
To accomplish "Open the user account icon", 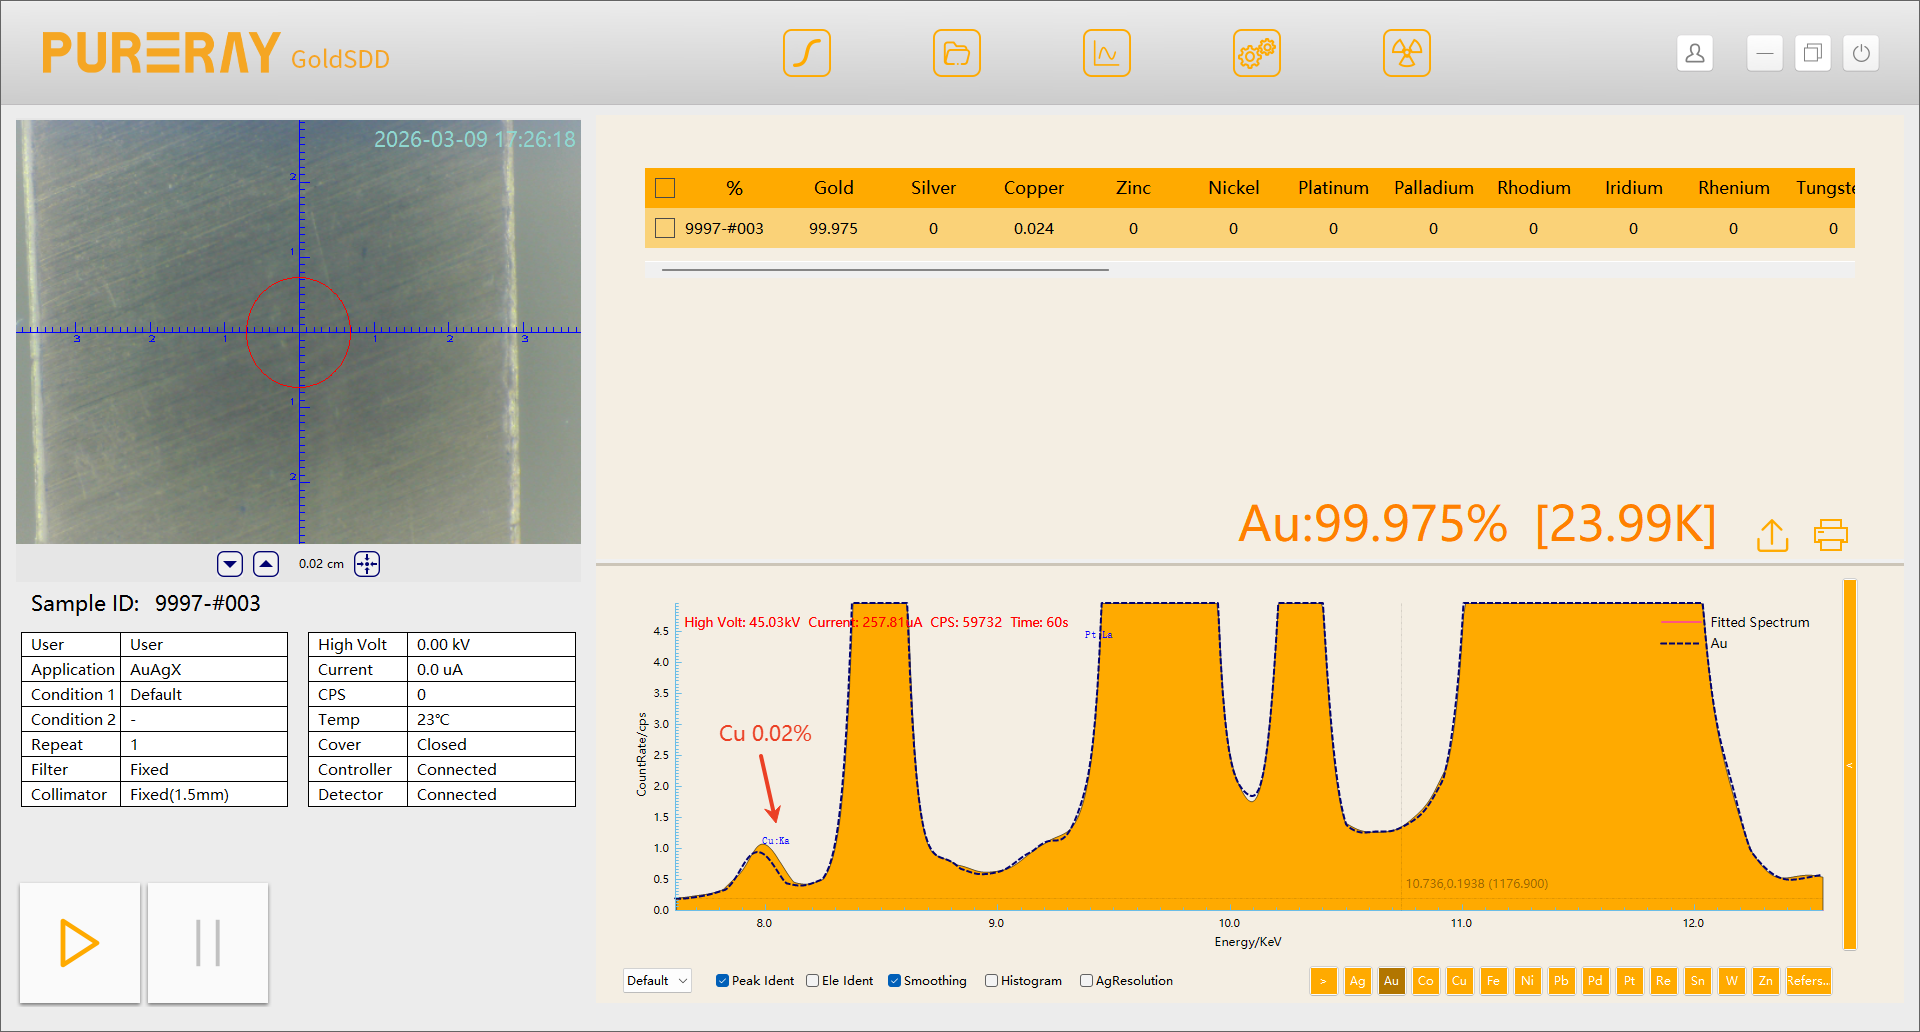I will tap(1694, 53).
